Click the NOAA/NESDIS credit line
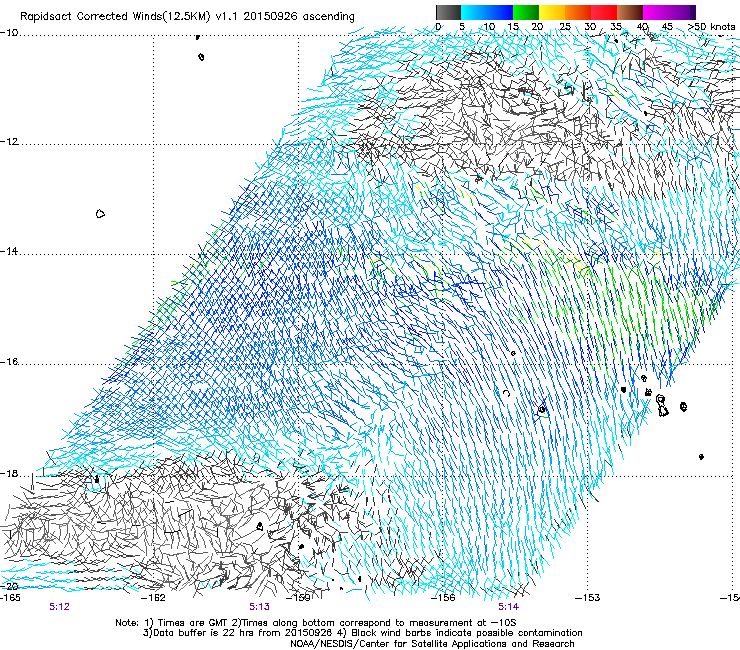Image resolution: width=740 pixels, height=650 pixels. click(x=432, y=644)
